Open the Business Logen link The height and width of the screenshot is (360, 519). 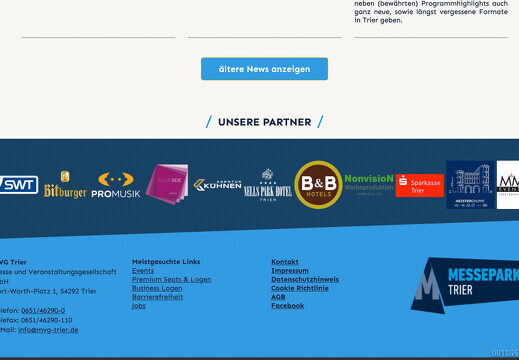[157, 288]
